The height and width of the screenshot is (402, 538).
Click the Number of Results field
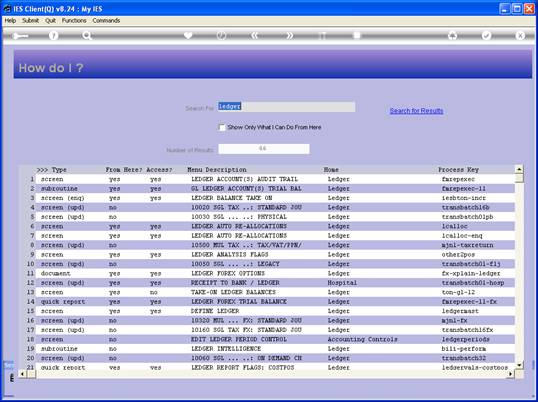264,149
